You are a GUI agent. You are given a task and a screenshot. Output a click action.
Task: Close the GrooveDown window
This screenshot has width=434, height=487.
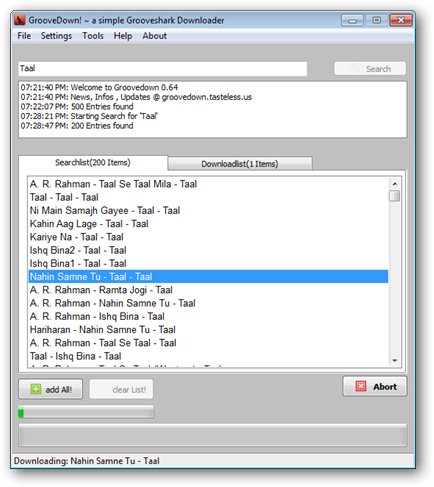coord(401,21)
